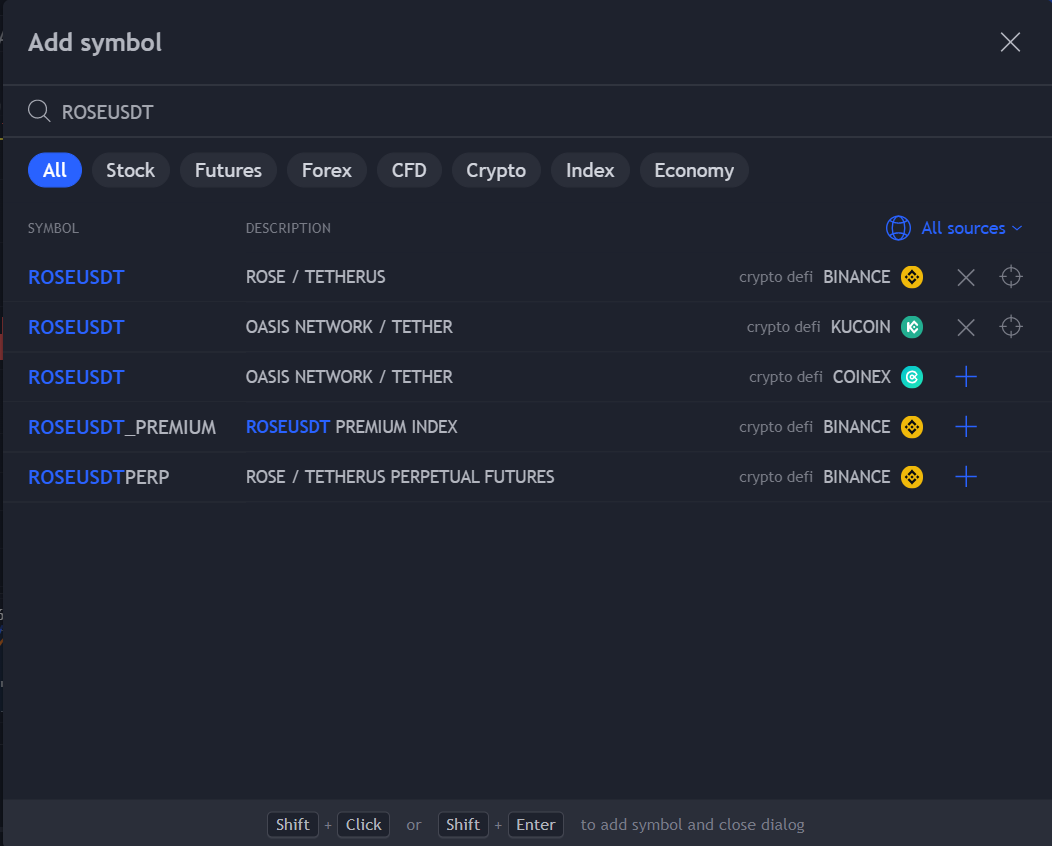Click ROSEUSDT symbol name in the KuCoin row

(76, 327)
